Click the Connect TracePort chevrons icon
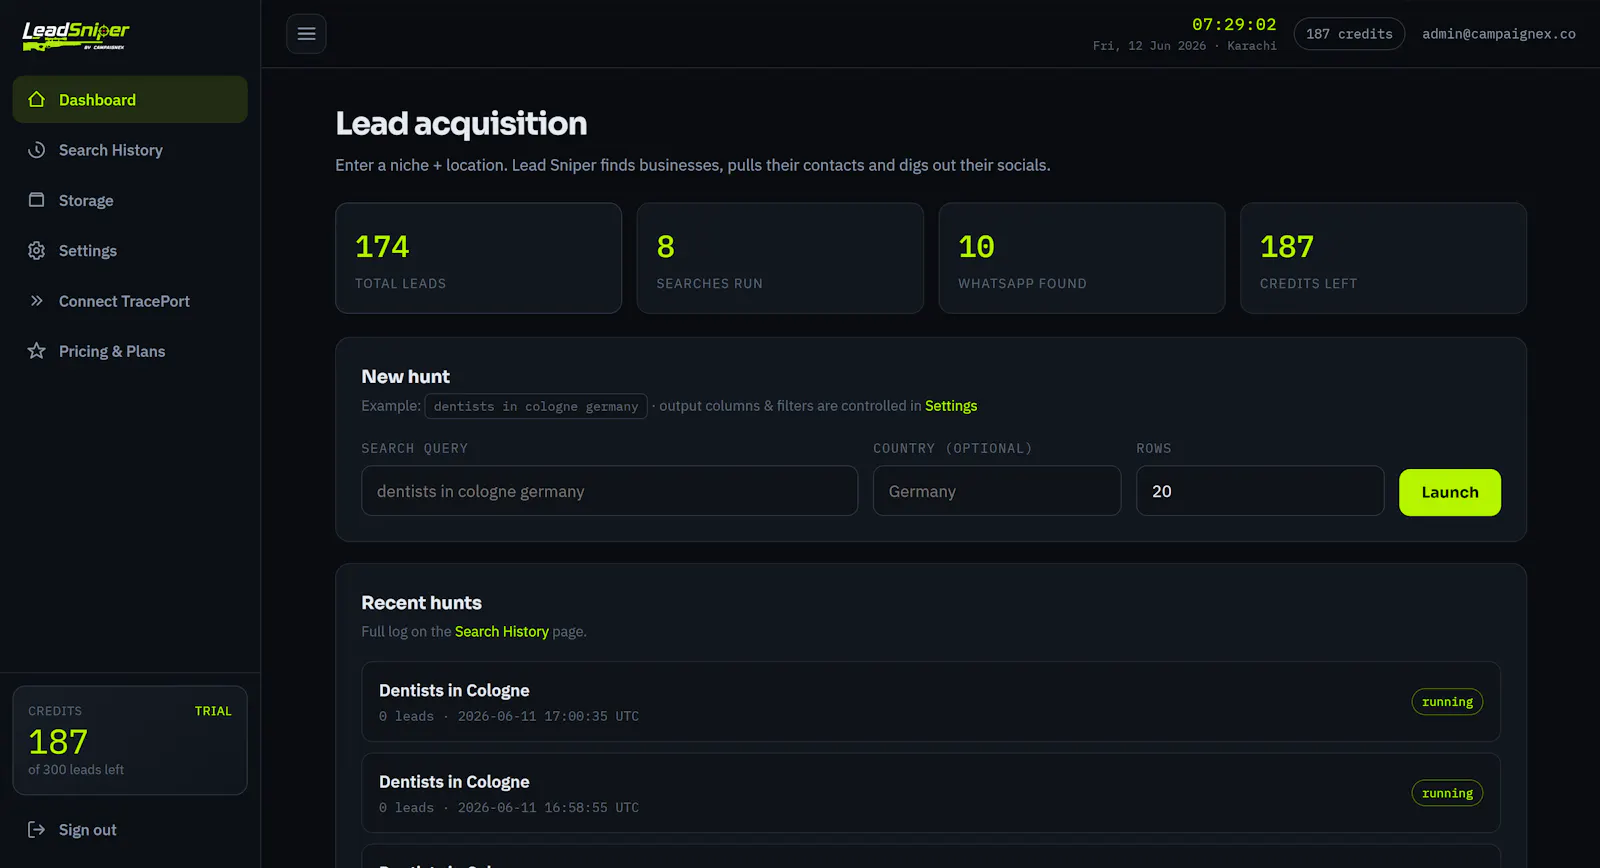The width and height of the screenshot is (1600, 868). [37, 301]
